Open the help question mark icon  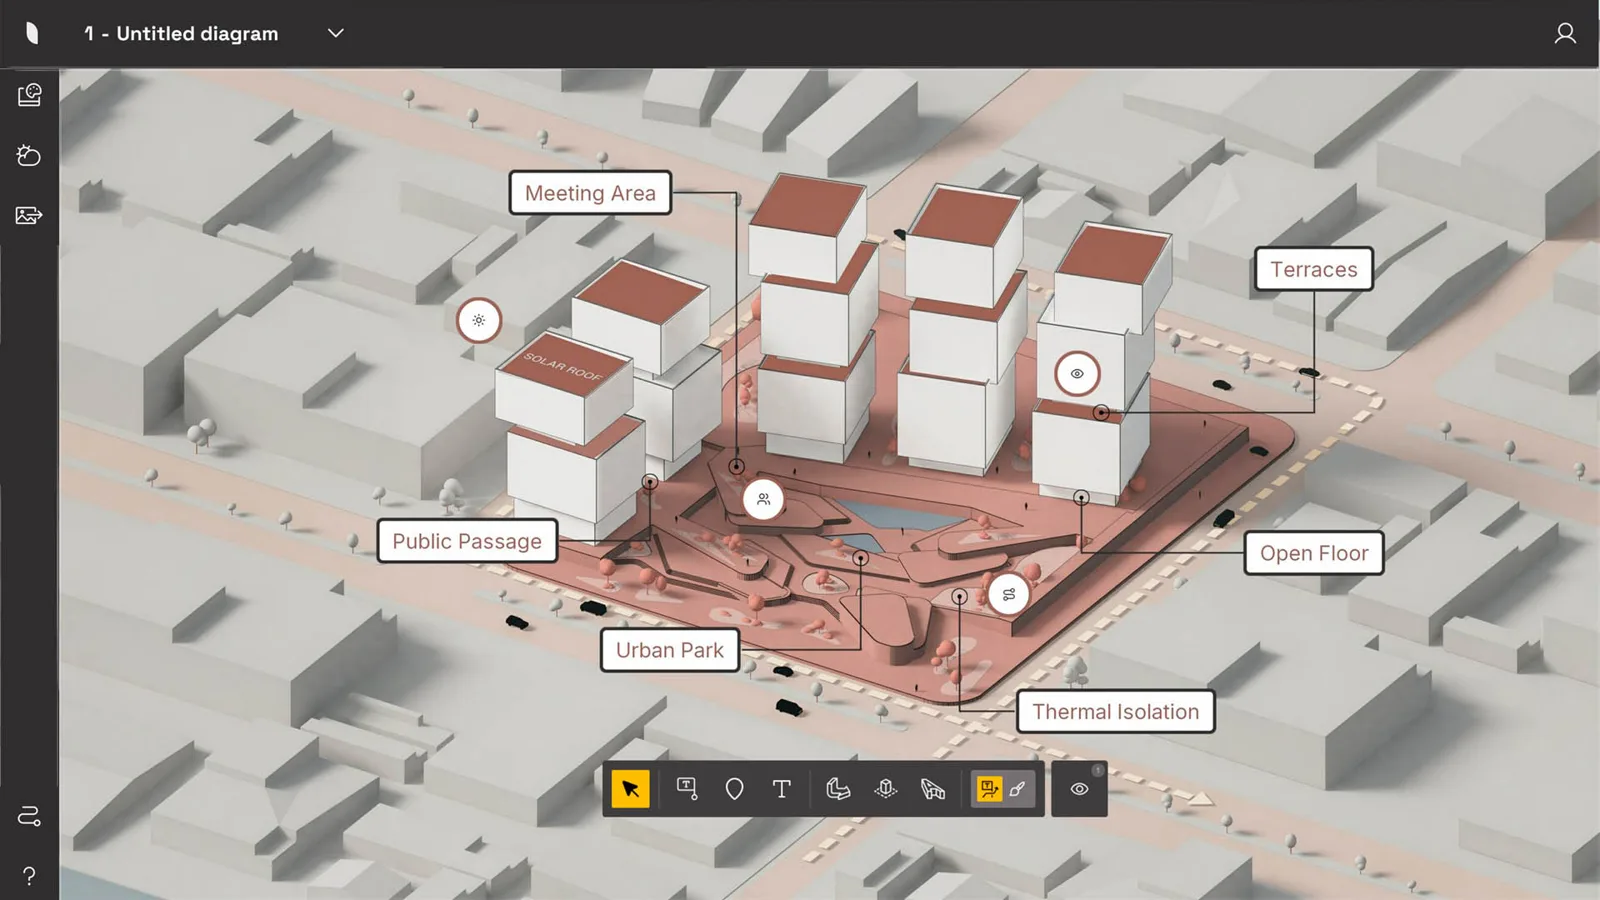29,876
